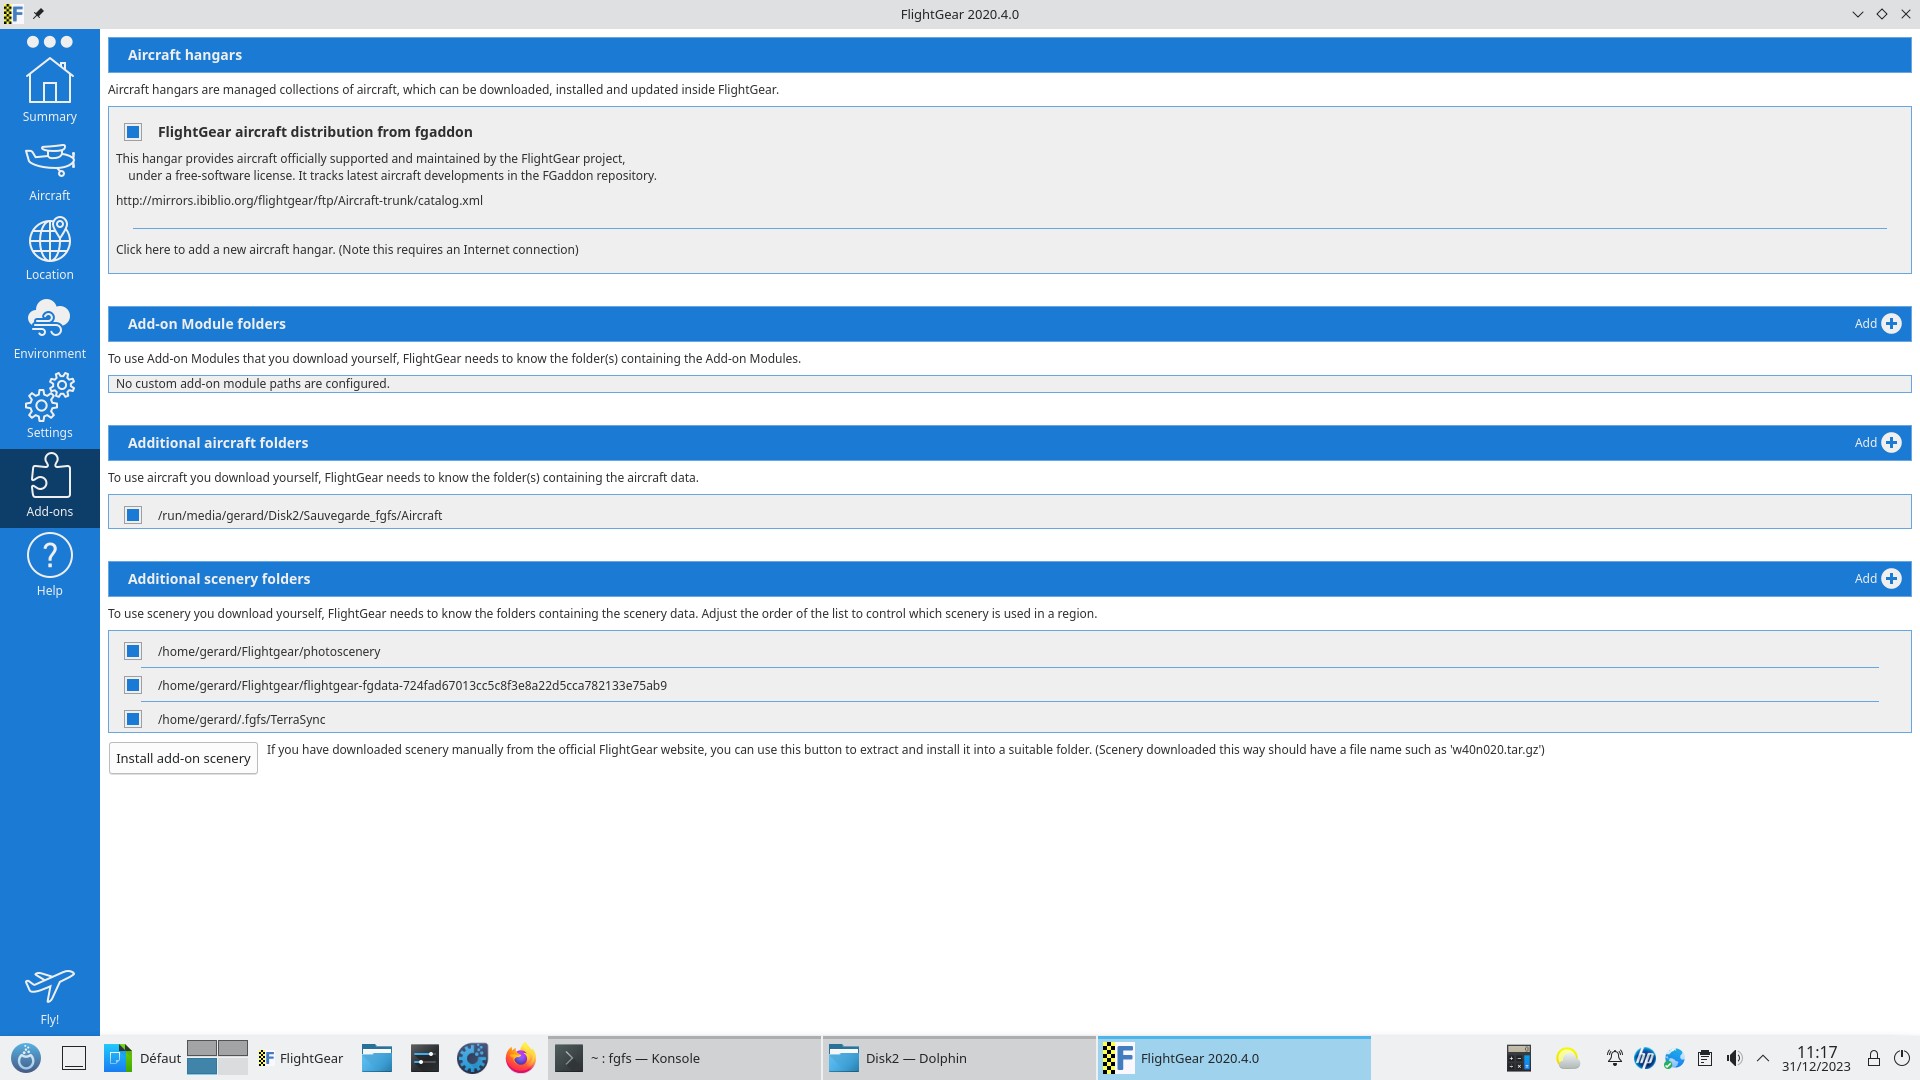Open the file manager from taskbar
Screen dimensions: 1920x1080
click(x=377, y=1058)
